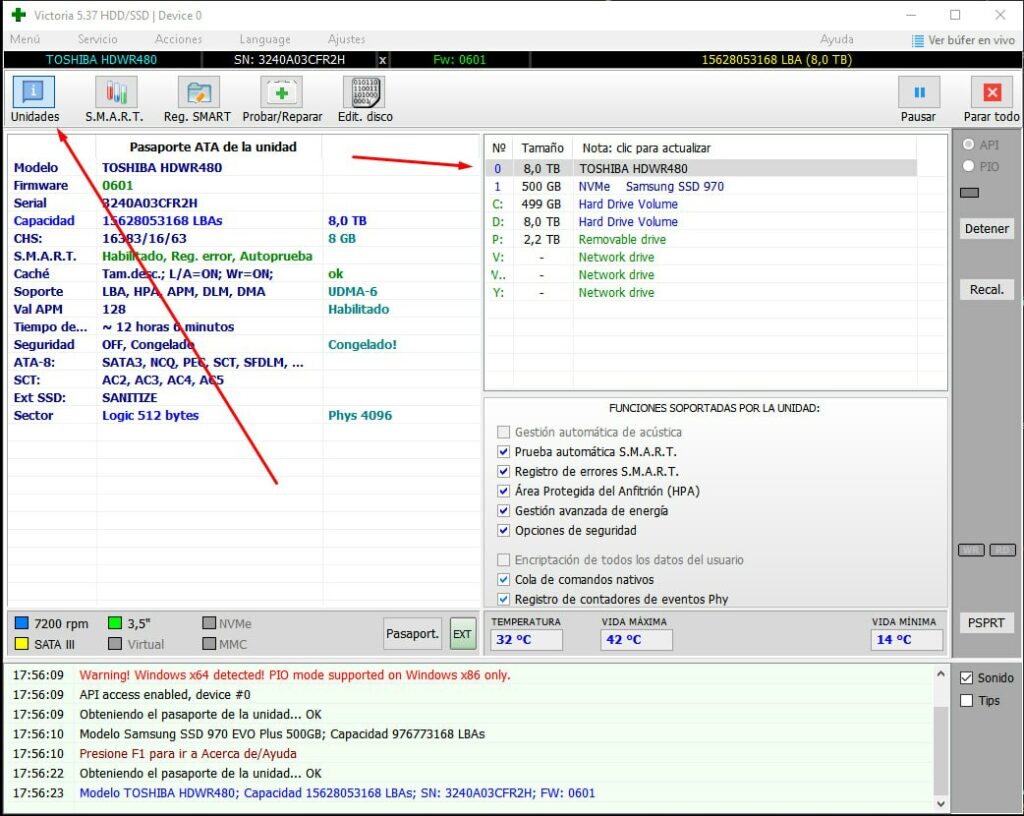Select the API radio button
1024x816 pixels.
[968, 144]
